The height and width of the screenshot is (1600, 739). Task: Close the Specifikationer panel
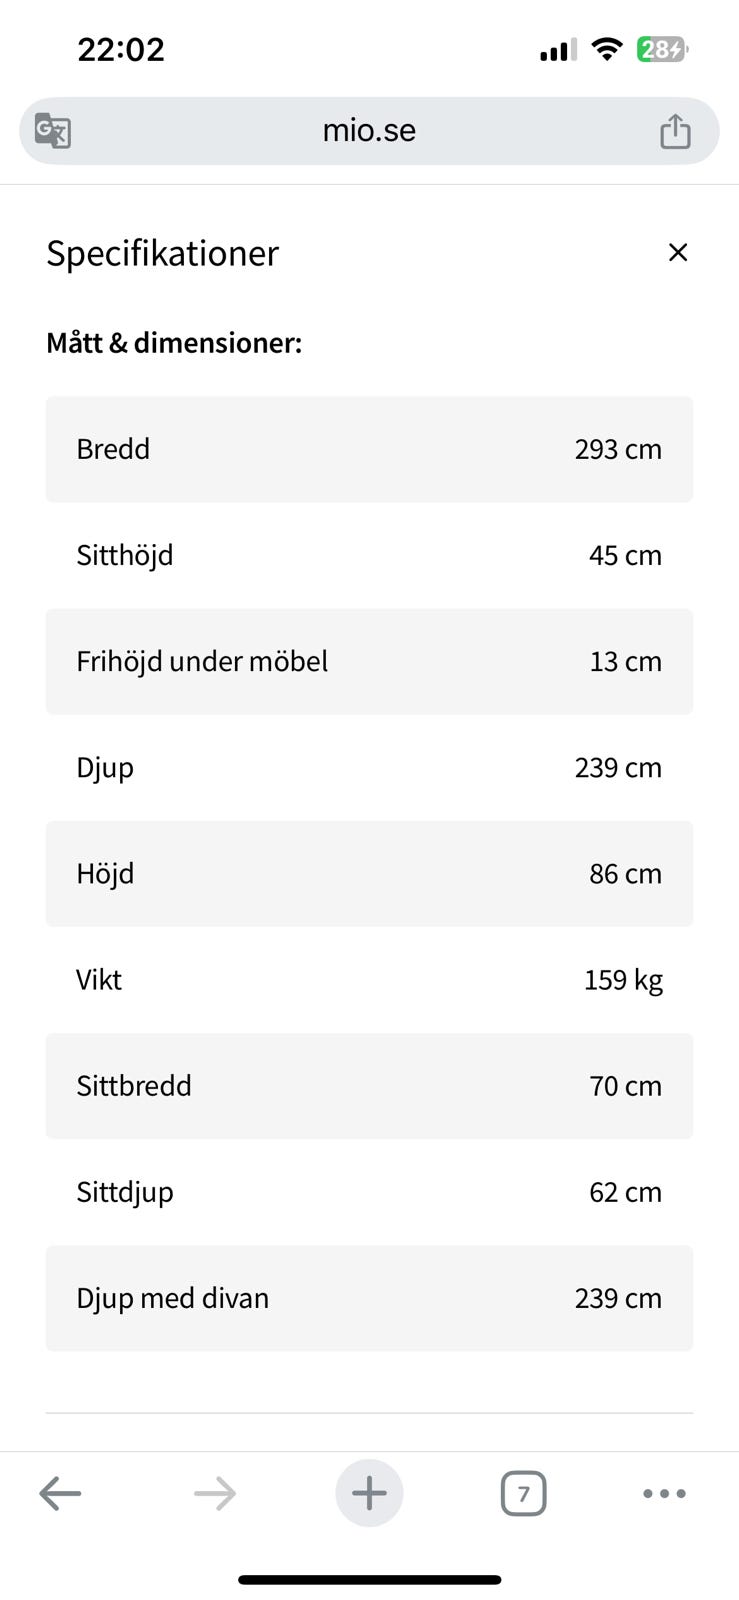[678, 253]
